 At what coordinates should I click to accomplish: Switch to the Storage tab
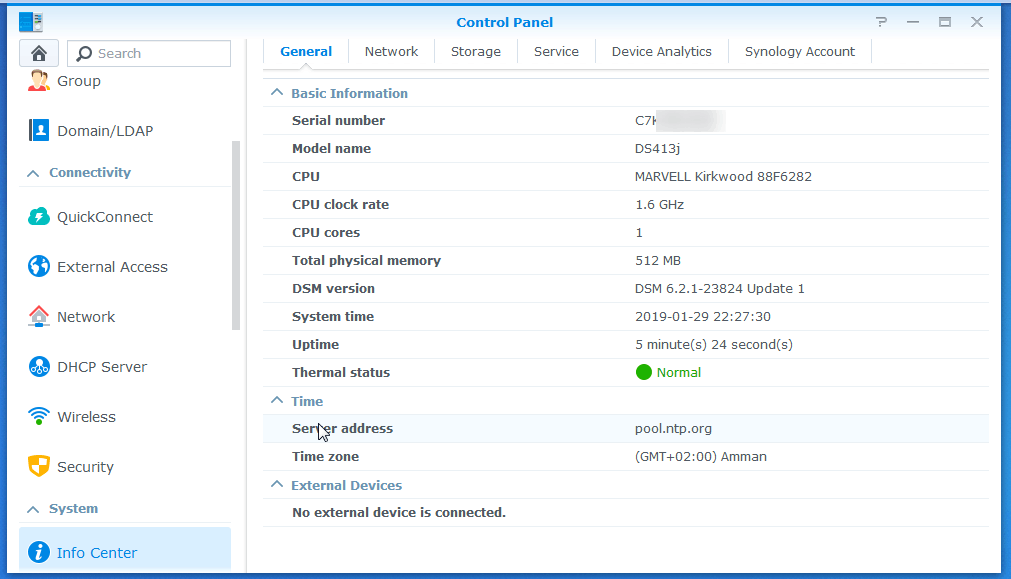click(x=476, y=51)
